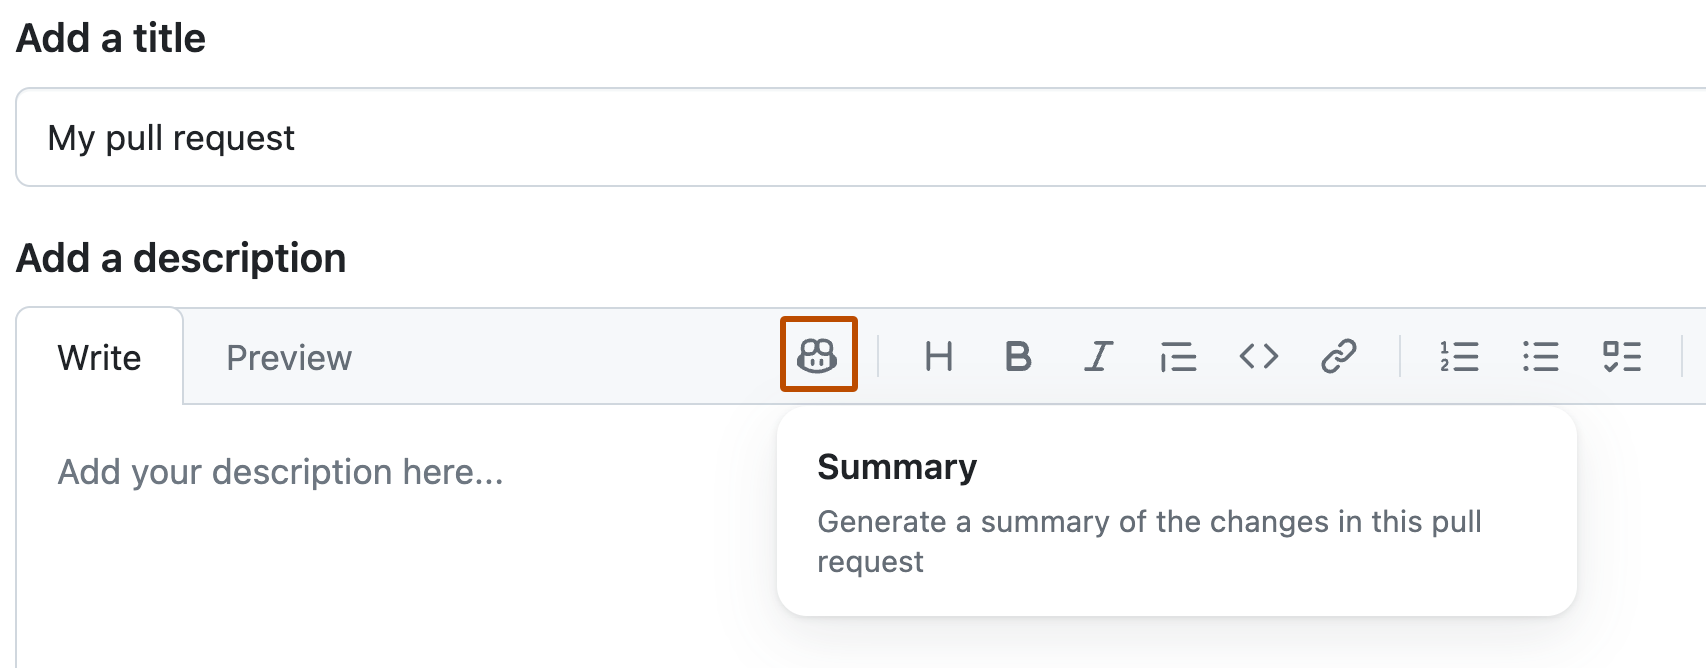
Task: Expand the highlighted Copilot dropdown
Action: [817, 356]
